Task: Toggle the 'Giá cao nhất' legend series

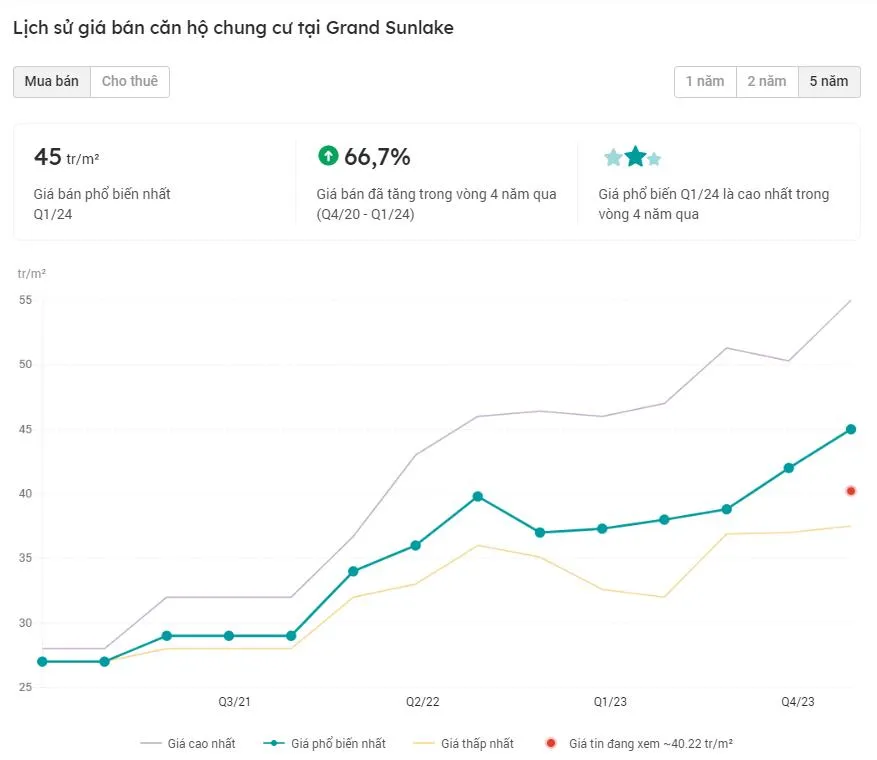Action: click(188, 744)
